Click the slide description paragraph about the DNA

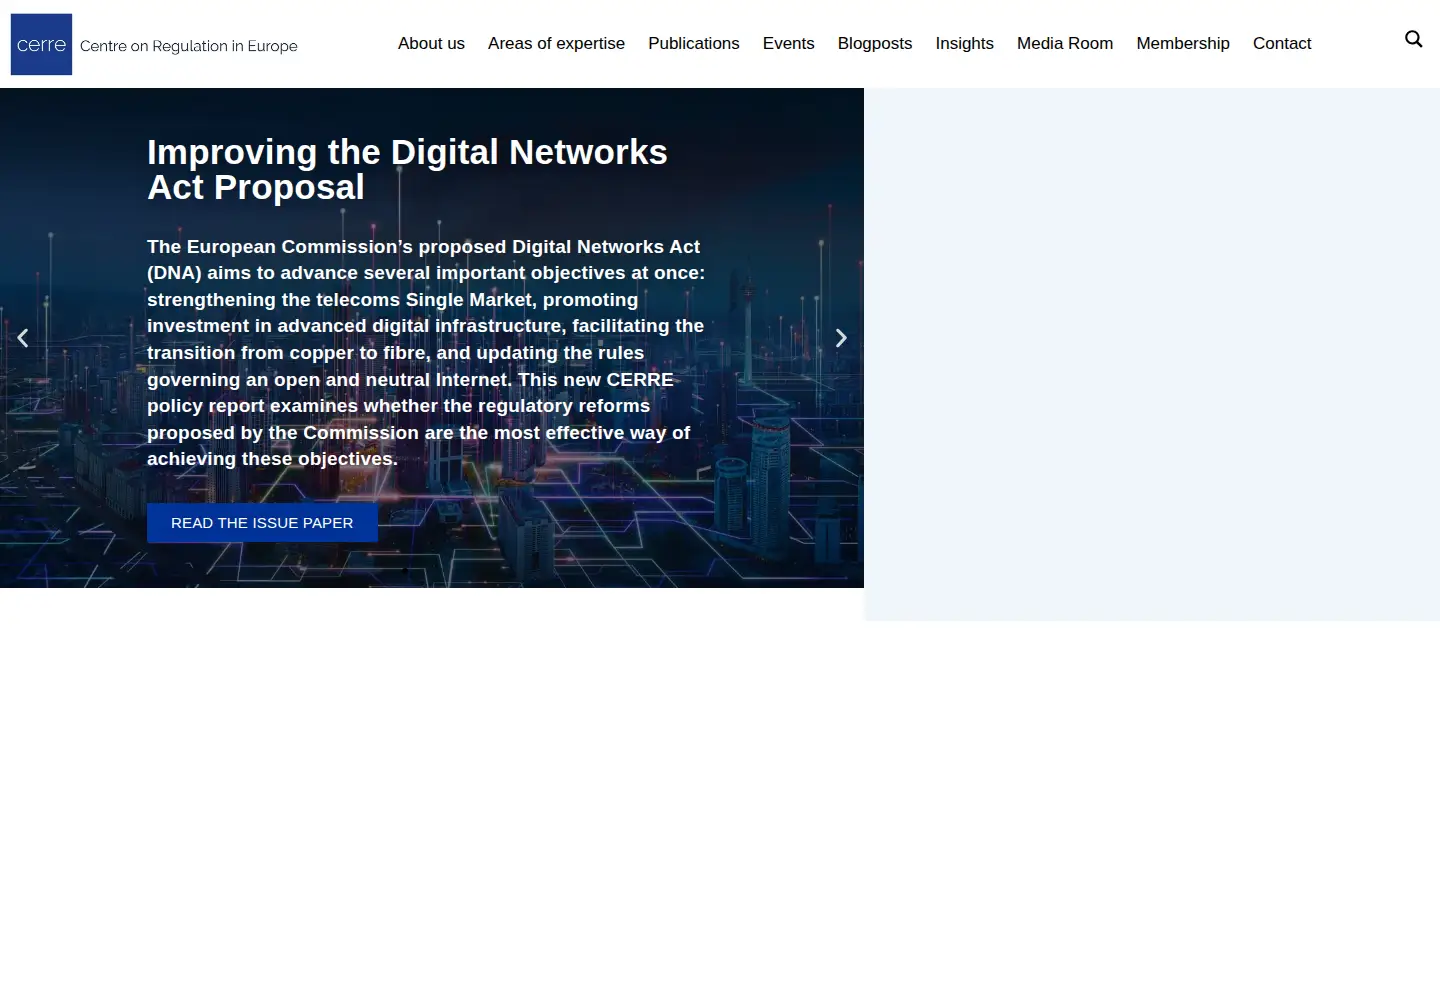click(427, 352)
